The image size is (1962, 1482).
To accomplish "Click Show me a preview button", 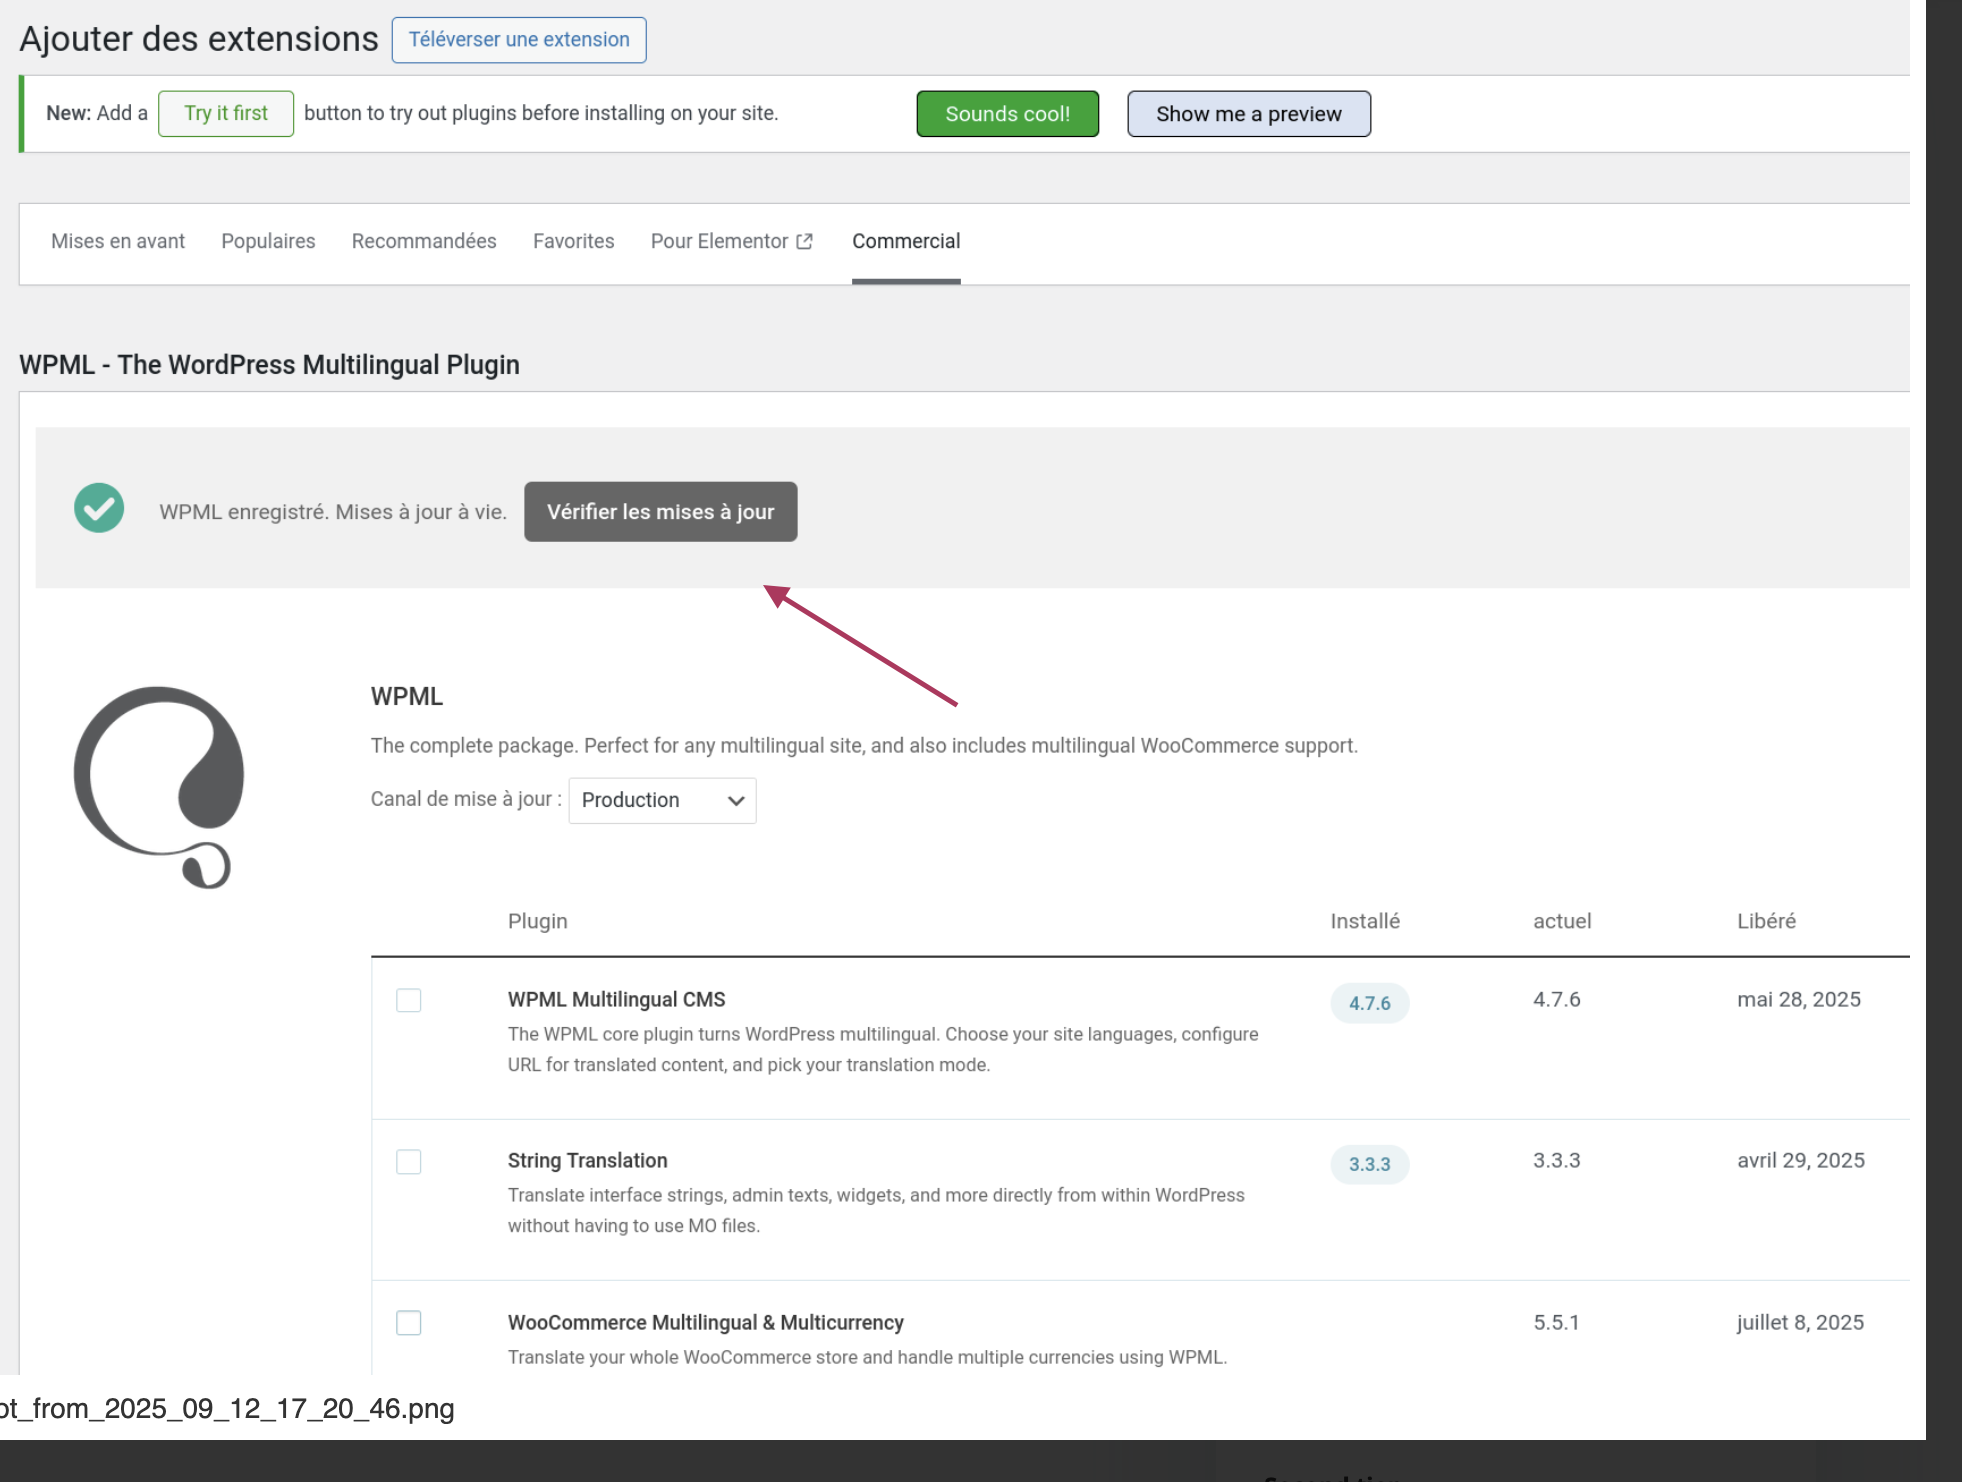I will (1249, 114).
